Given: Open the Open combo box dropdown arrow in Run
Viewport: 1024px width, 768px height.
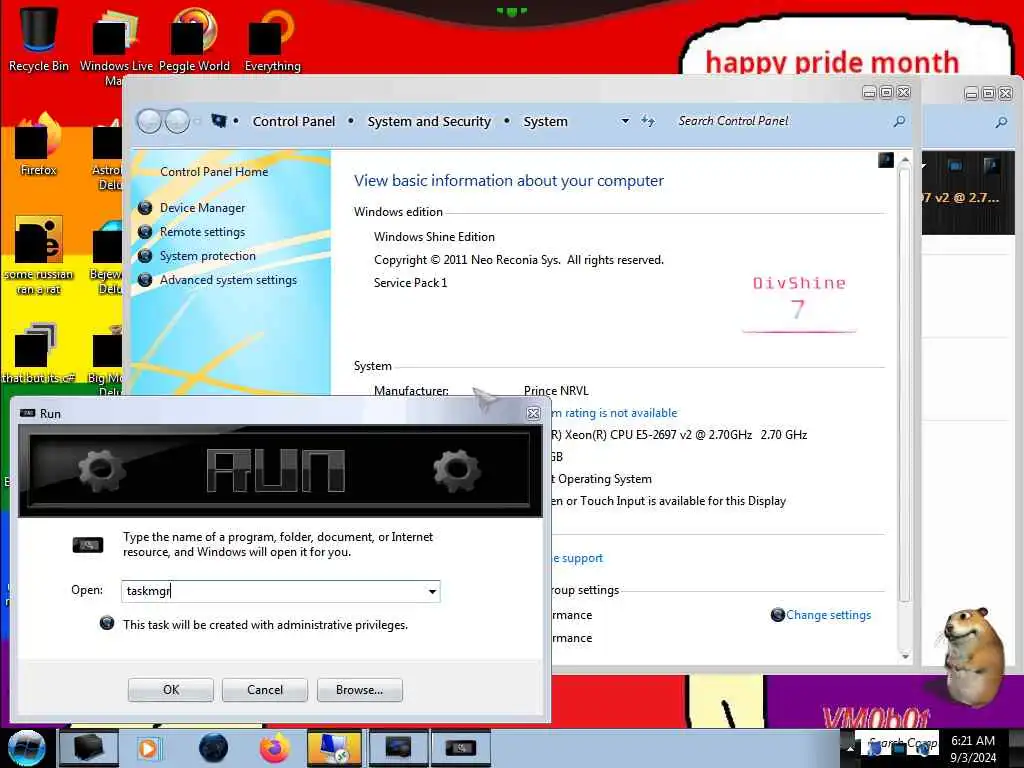Looking at the screenshot, I should (x=432, y=592).
